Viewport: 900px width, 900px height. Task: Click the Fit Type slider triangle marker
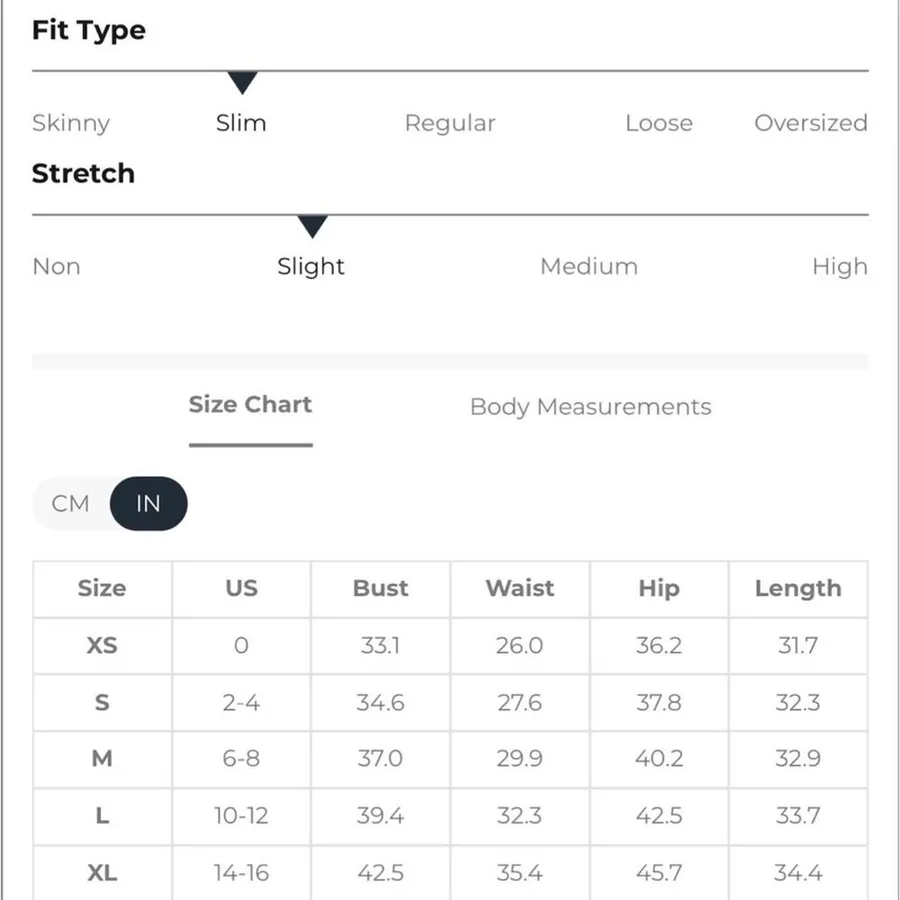pos(242,83)
